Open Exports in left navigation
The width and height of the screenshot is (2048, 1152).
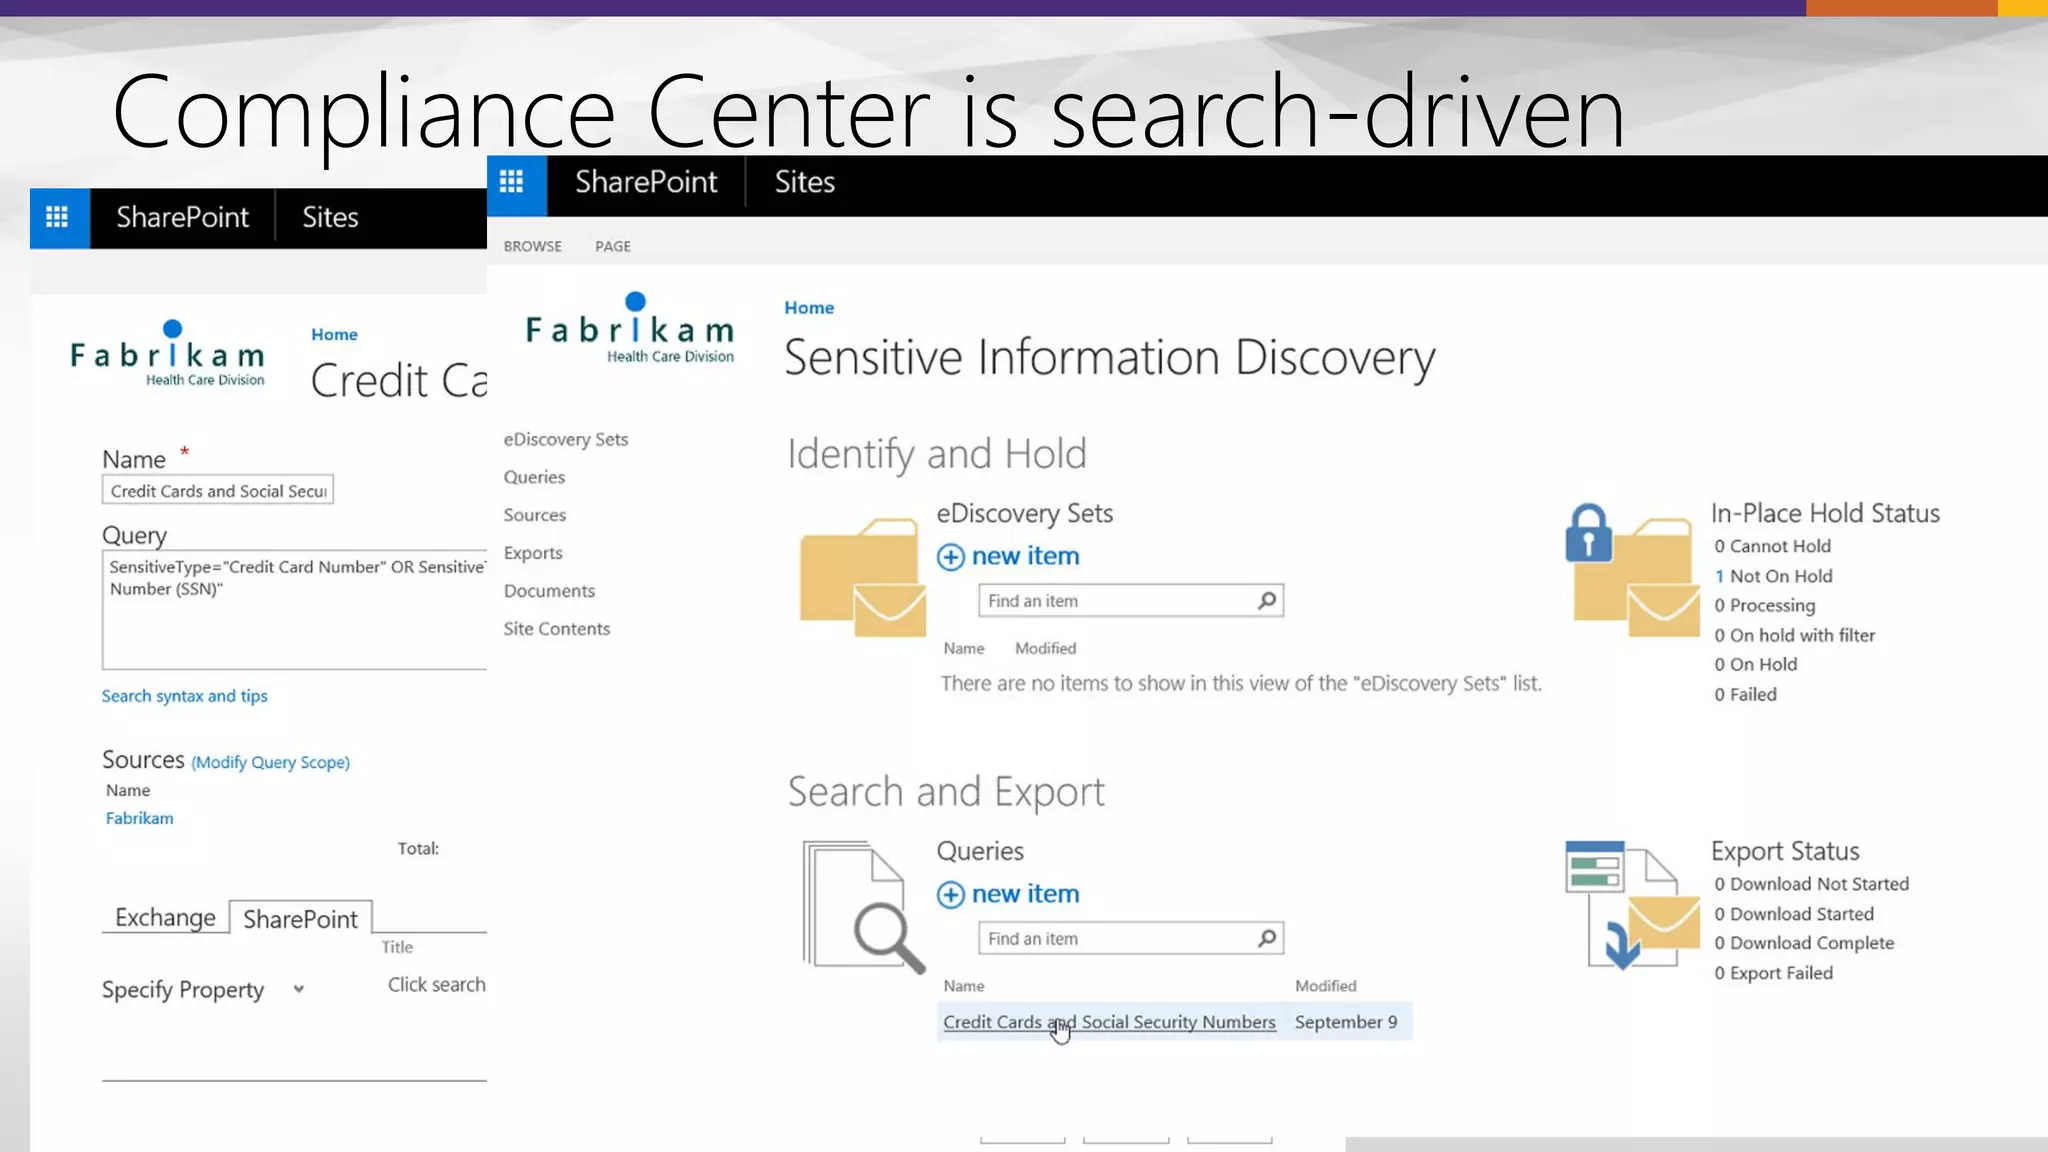[x=533, y=553]
